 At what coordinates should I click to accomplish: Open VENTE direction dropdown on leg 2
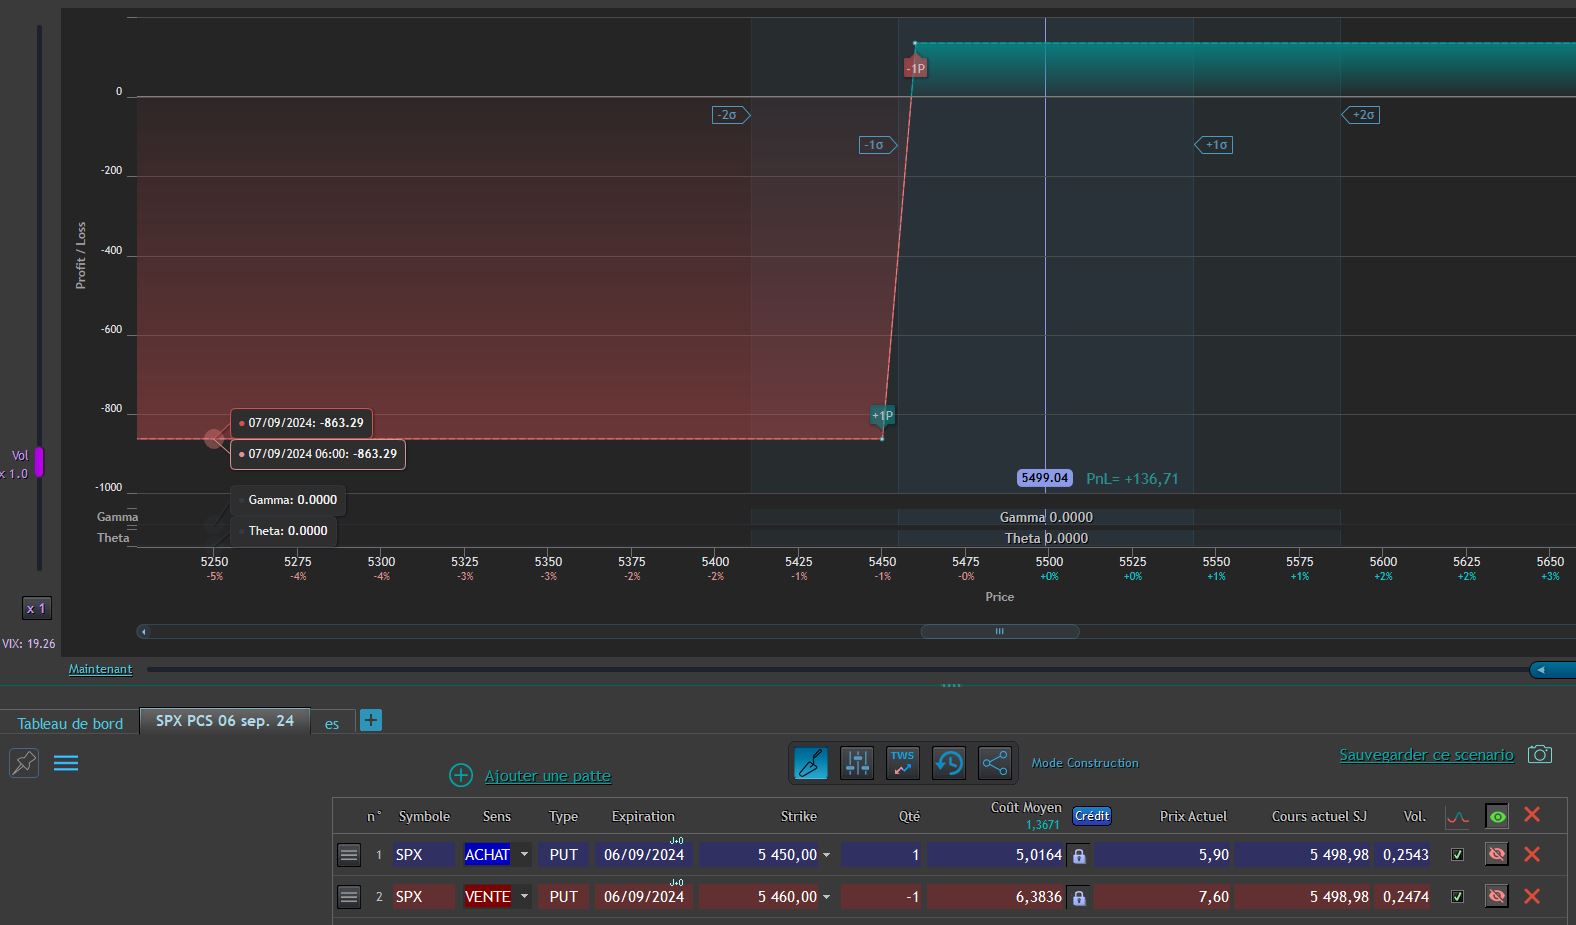[524, 897]
